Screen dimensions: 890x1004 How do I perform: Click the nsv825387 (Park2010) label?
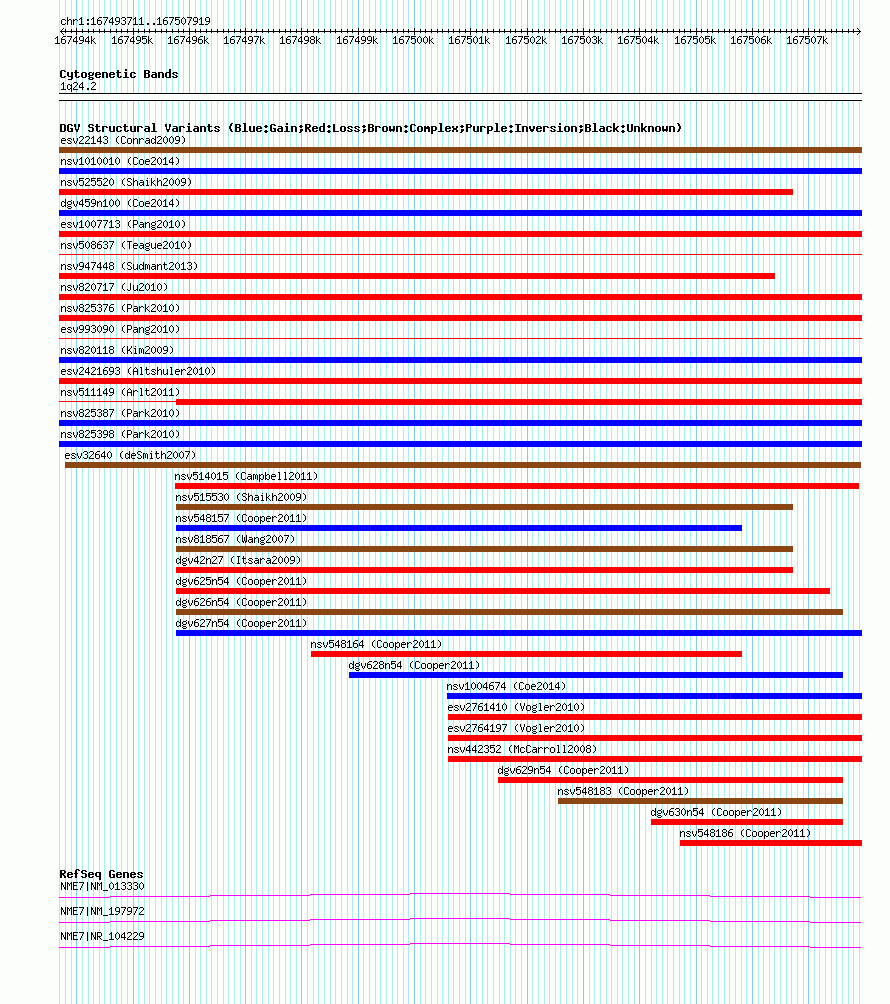tap(120, 414)
